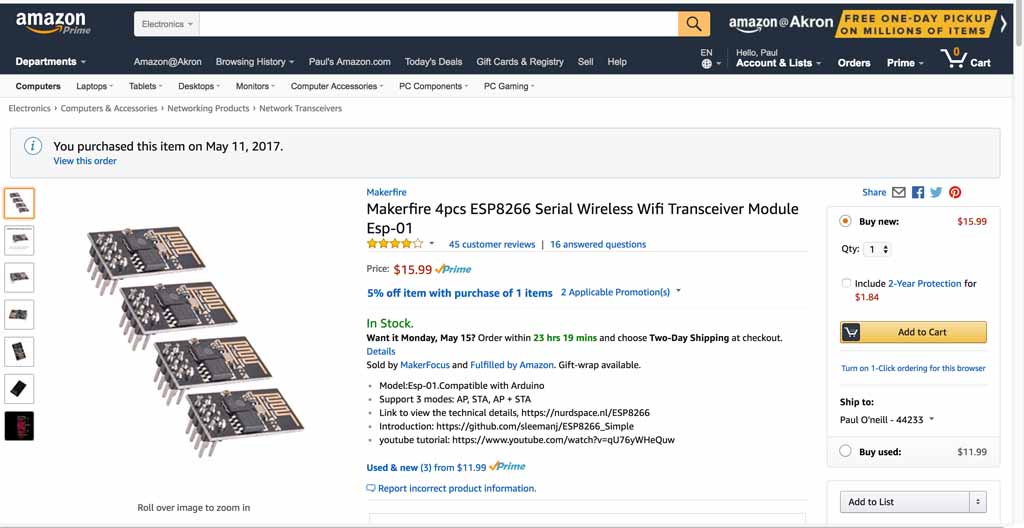Open the Qty quantity dropdown
The width and height of the screenshot is (1024, 528).
[878, 249]
